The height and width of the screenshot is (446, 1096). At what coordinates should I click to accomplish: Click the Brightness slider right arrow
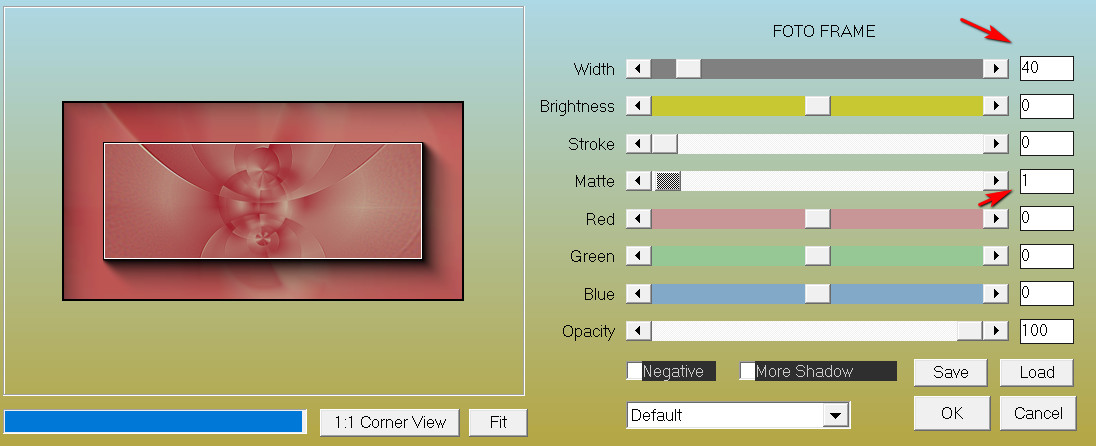coord(995,106)
